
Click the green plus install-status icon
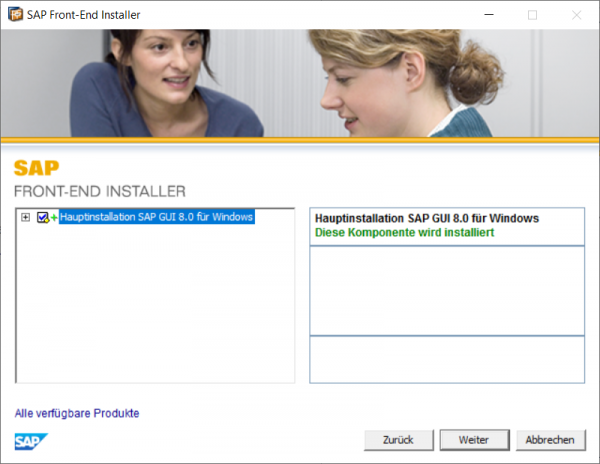point(54,218)
